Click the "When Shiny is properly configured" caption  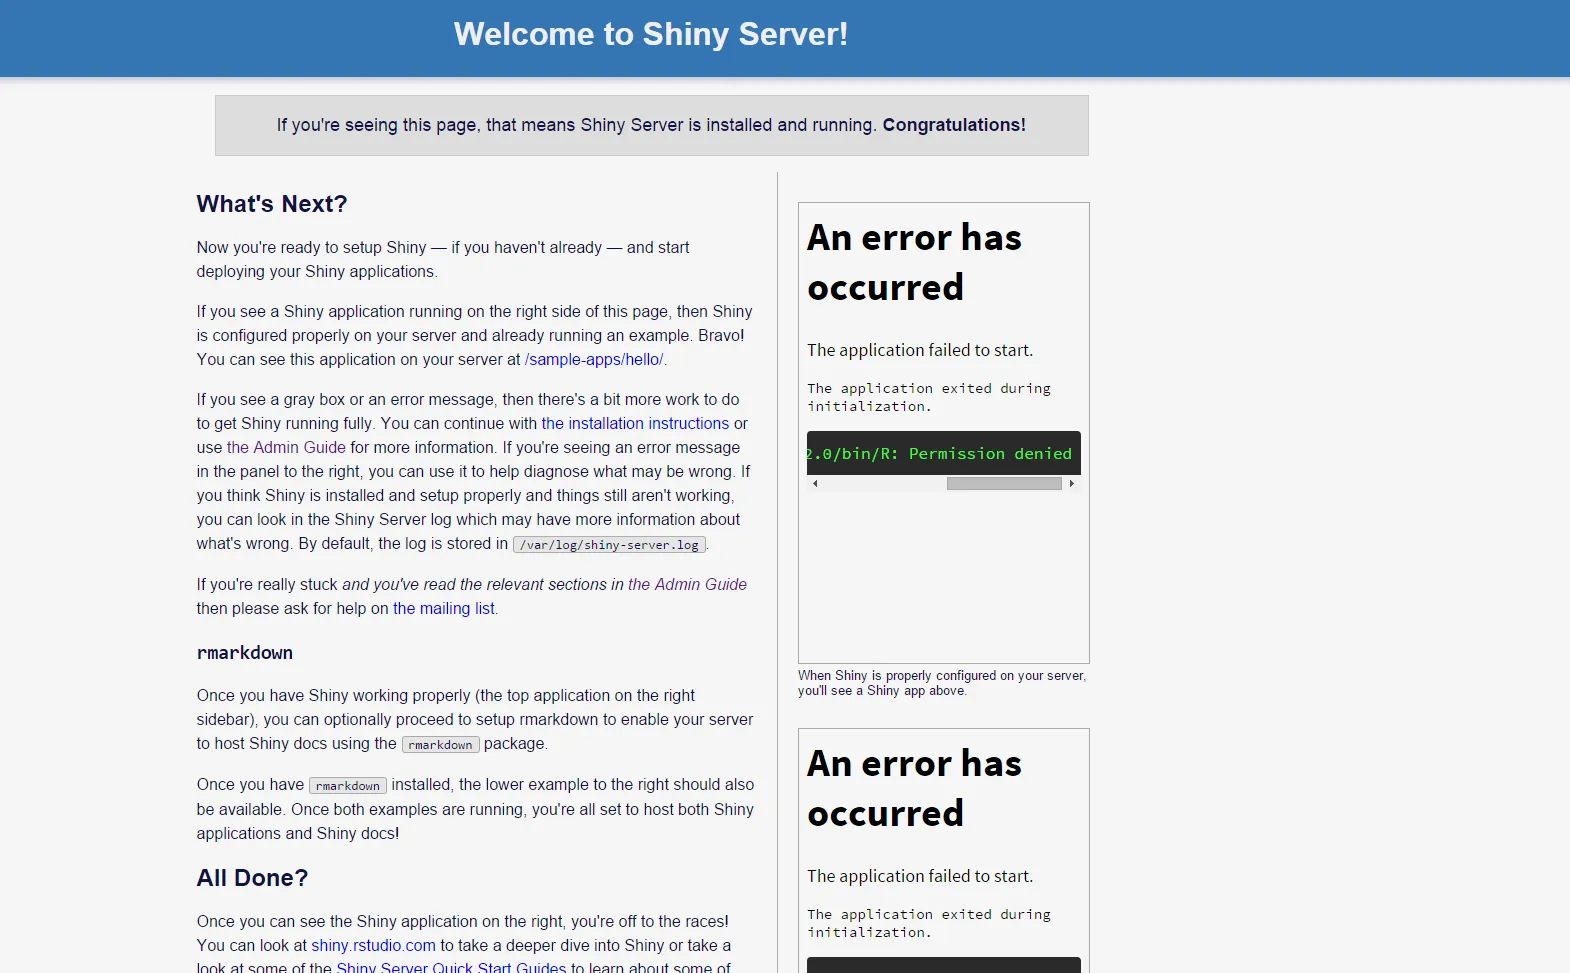(x=942, y=683)
